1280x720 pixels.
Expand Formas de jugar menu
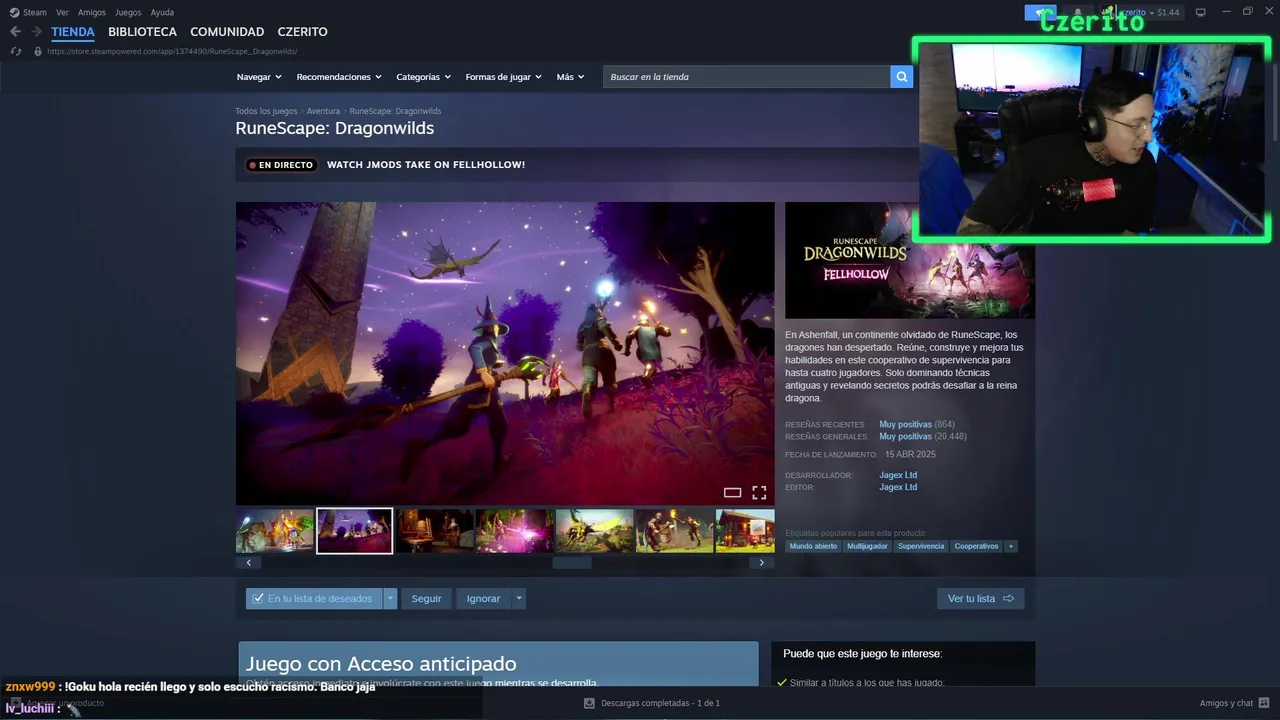coord(503,77)
